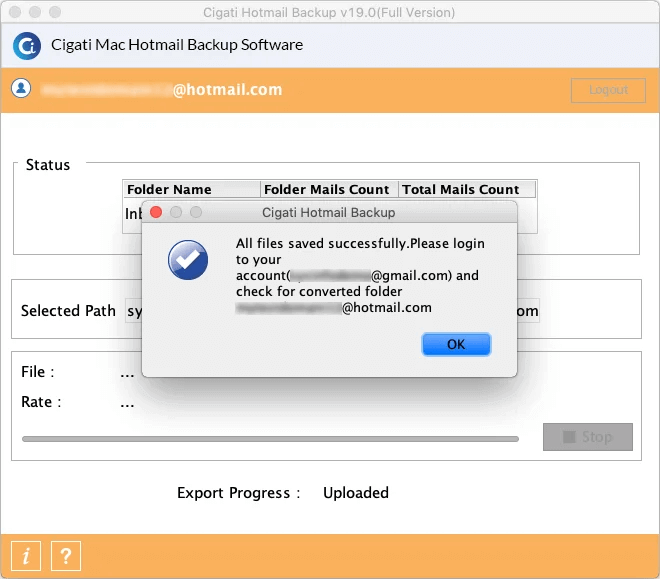The image size is (660, 579).
Task: Click the user account avatar icon
Action: 21,88
